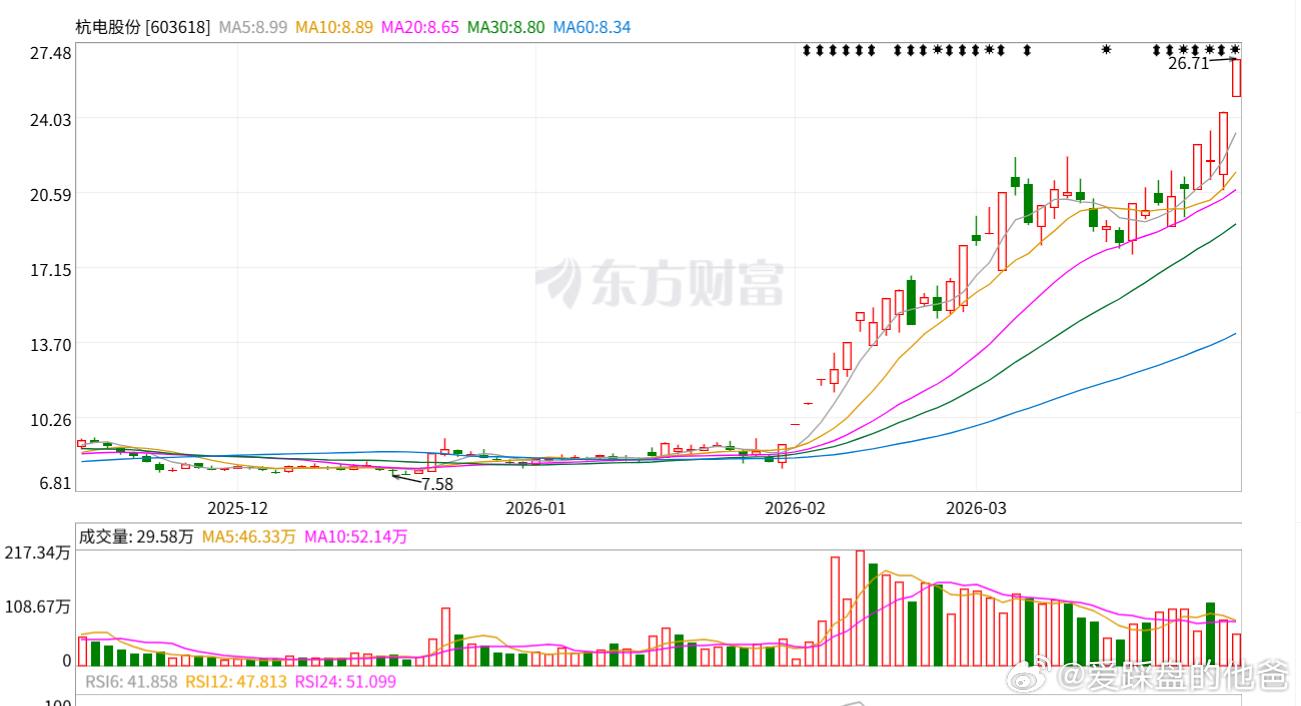
Task: Select the MA60:8.34 indicator label
Action: tap(592, 27)
